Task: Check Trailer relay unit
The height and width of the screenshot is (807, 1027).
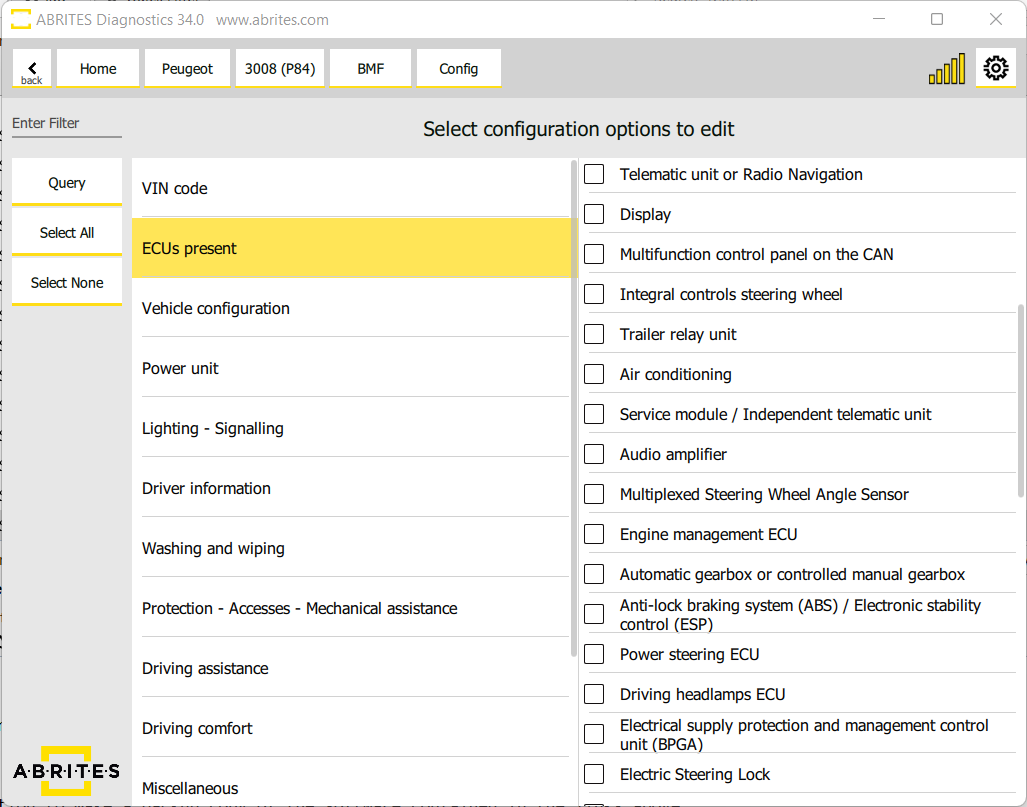Action: coord(594,334)
